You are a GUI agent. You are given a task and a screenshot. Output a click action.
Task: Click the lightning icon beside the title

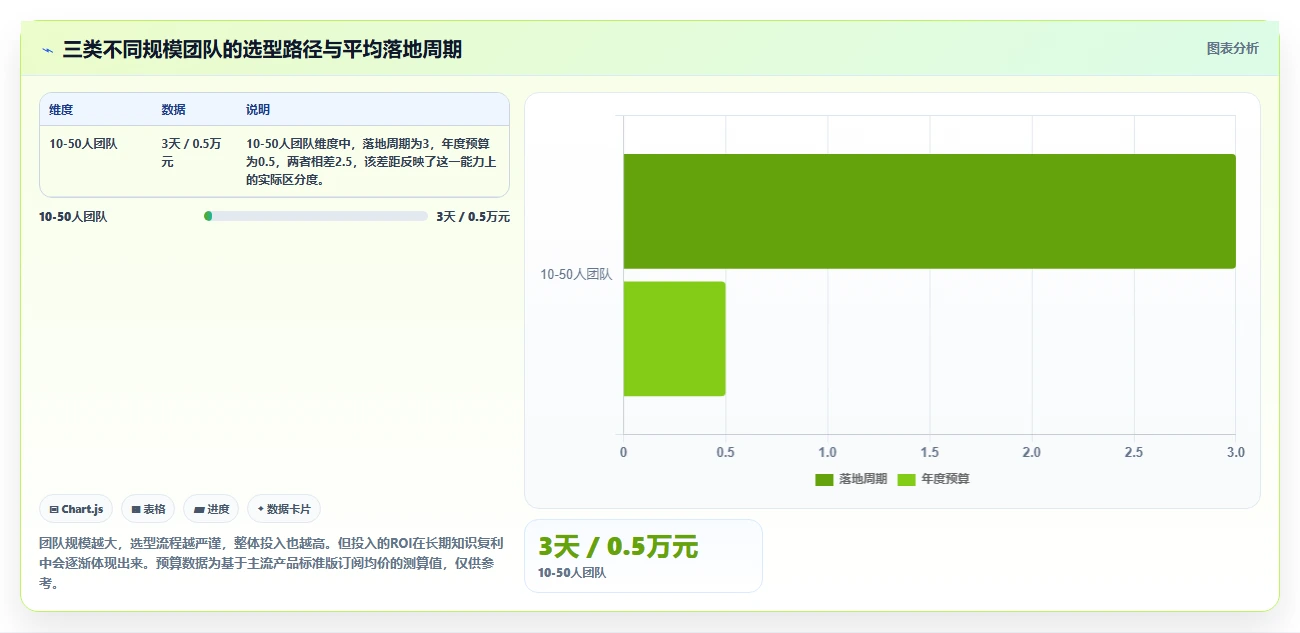(47, 50)
